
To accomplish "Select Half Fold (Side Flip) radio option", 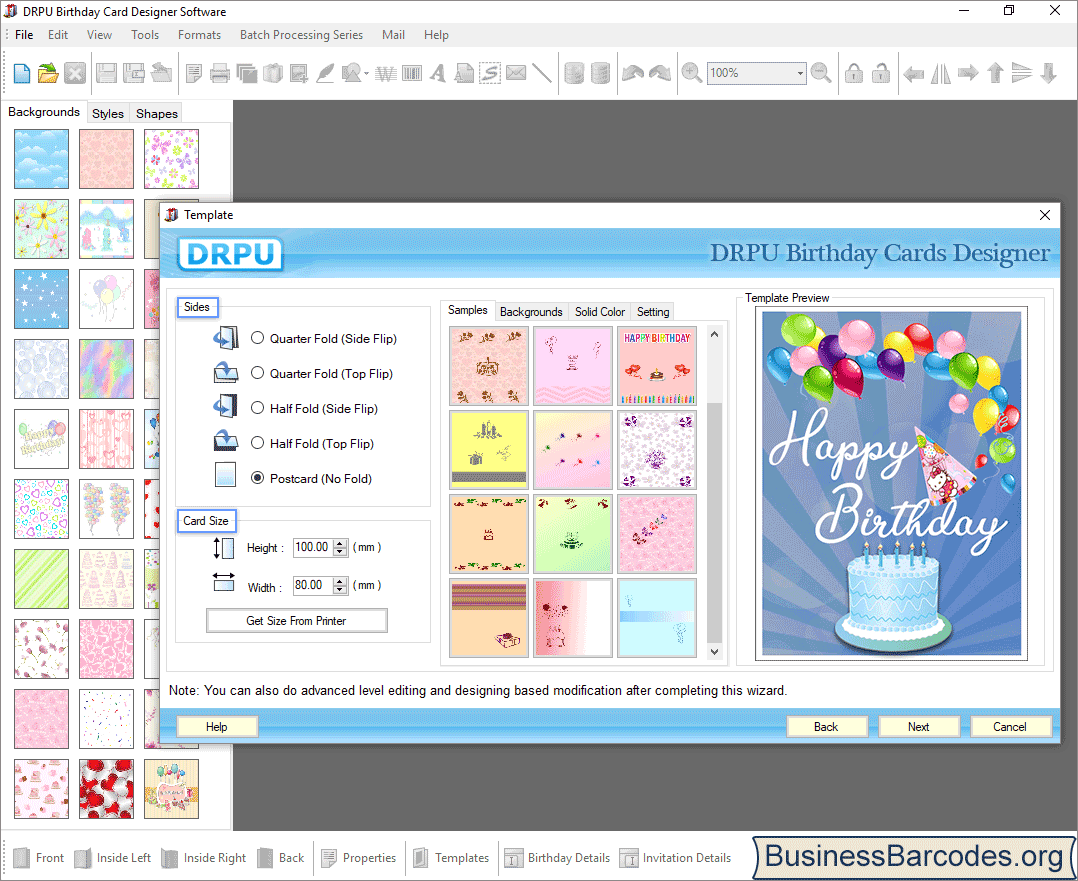I will click(257, 408).
